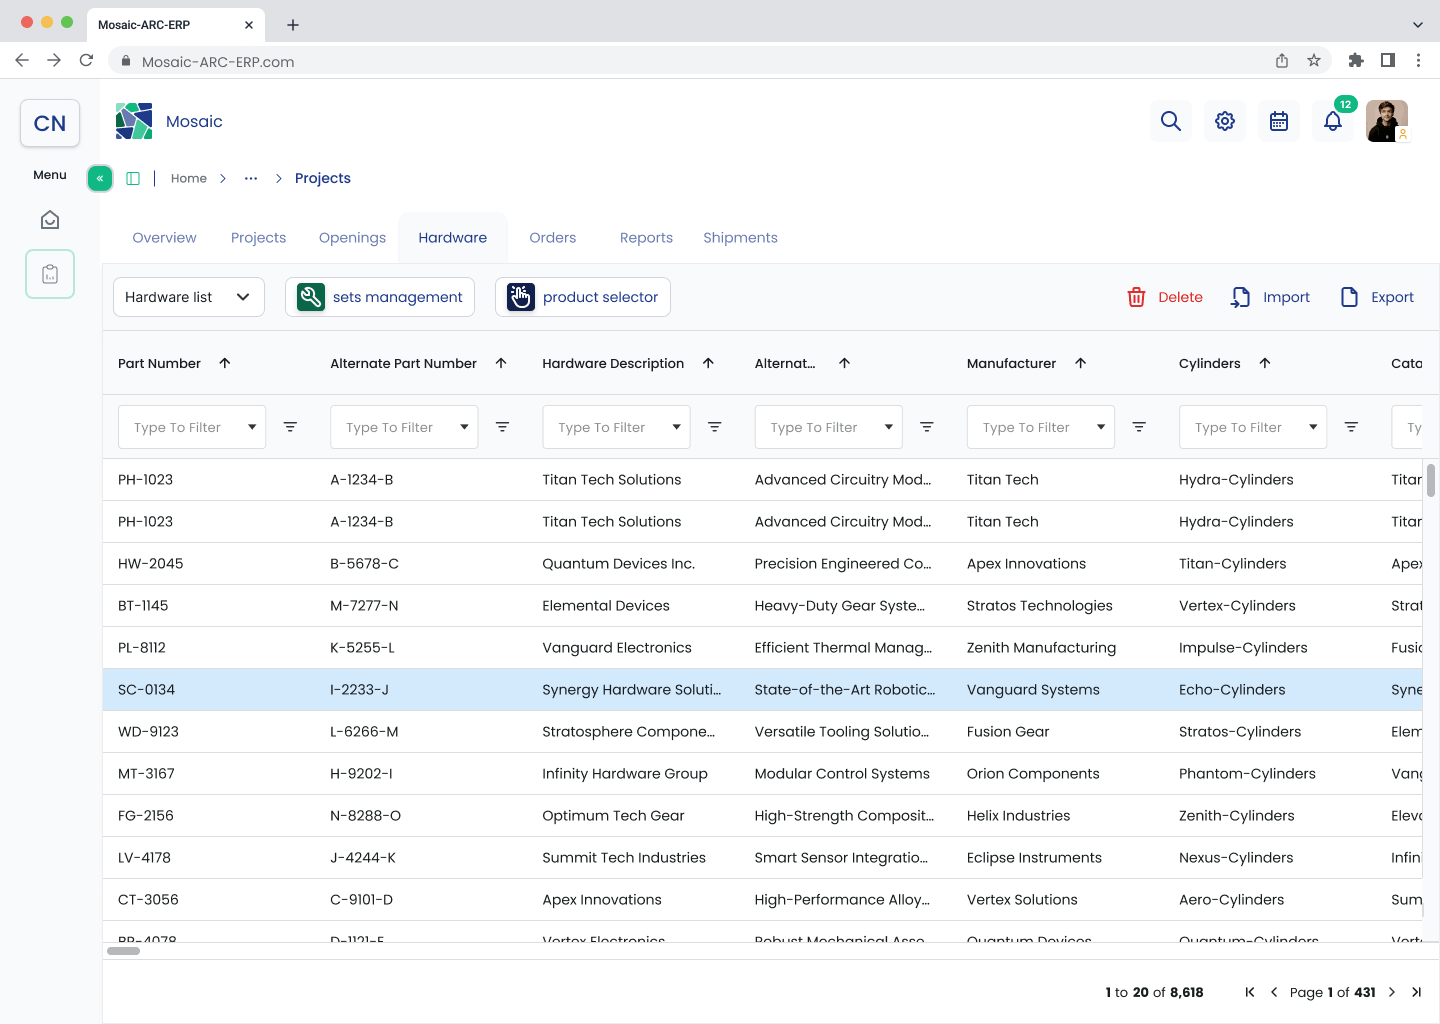This screenshot has height=1024, width=1440.
Task: Sort Alternate Part Number column arrow
Action: (501, 363)
